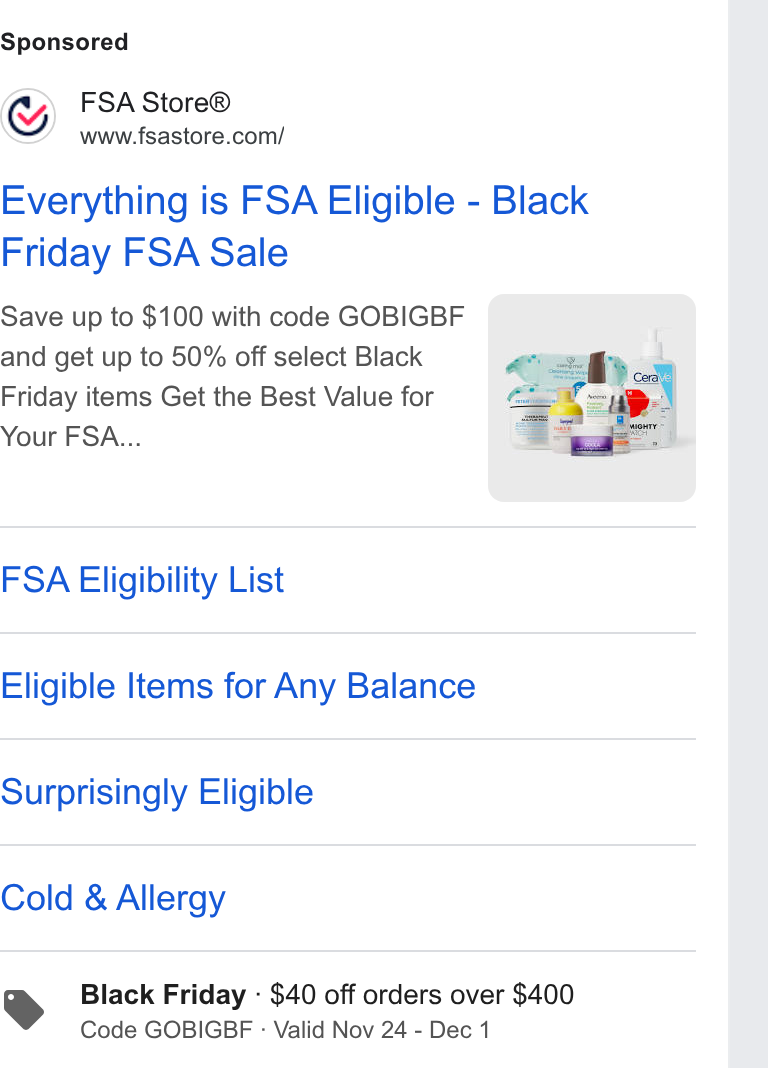Click the CeraVe bottle in product image
The image size is (768, 1068).
652,388
